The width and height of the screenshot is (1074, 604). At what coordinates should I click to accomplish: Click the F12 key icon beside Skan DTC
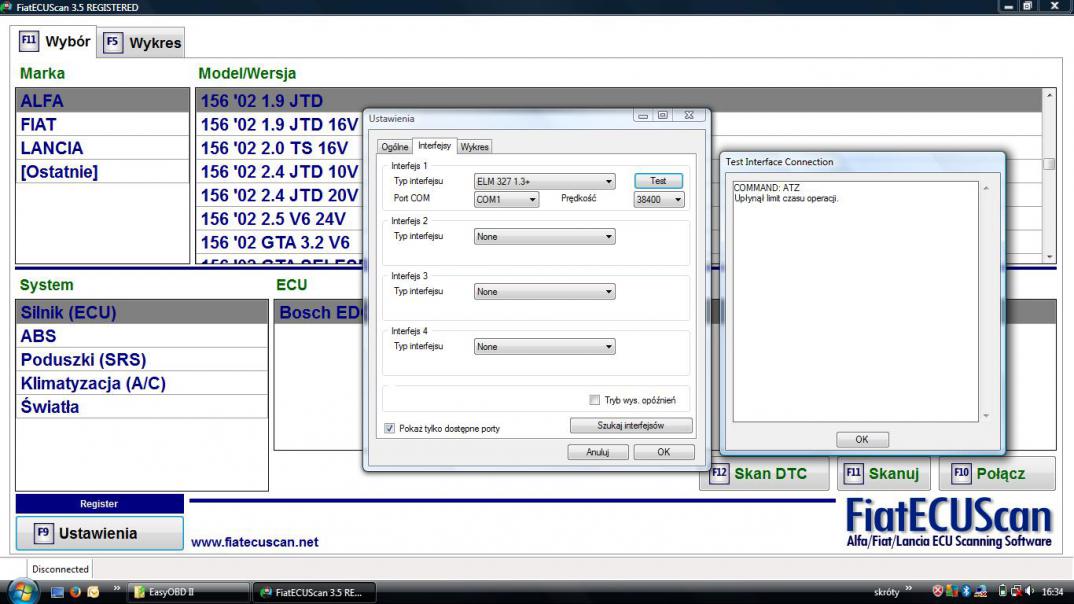click(x=719, y=474)
